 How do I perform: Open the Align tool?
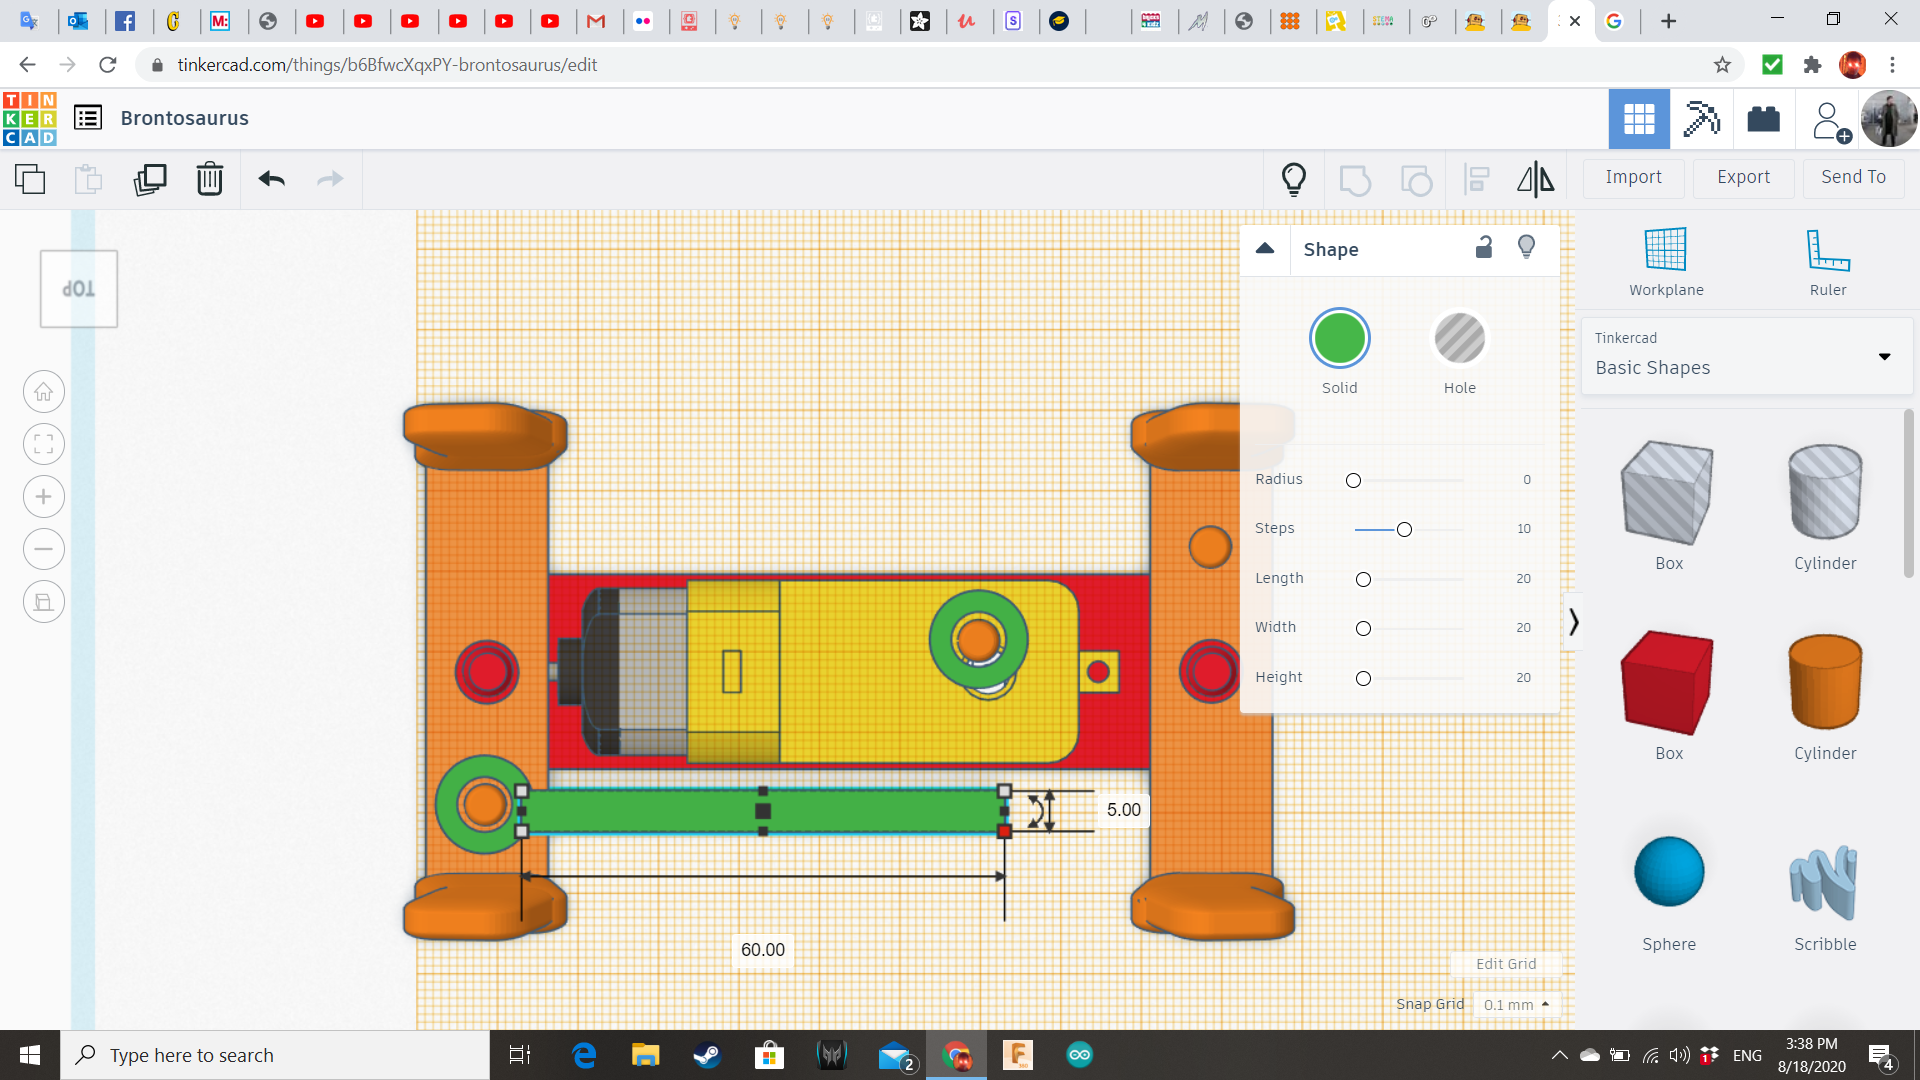coord(1476,179)
